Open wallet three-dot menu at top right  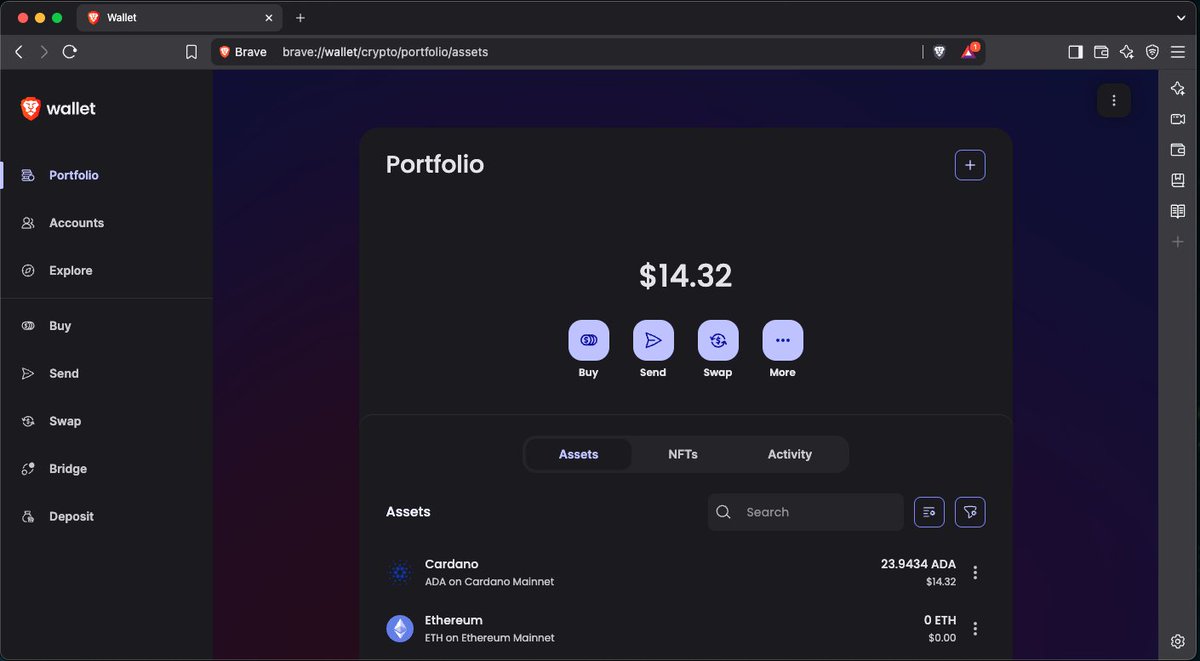1114,100
